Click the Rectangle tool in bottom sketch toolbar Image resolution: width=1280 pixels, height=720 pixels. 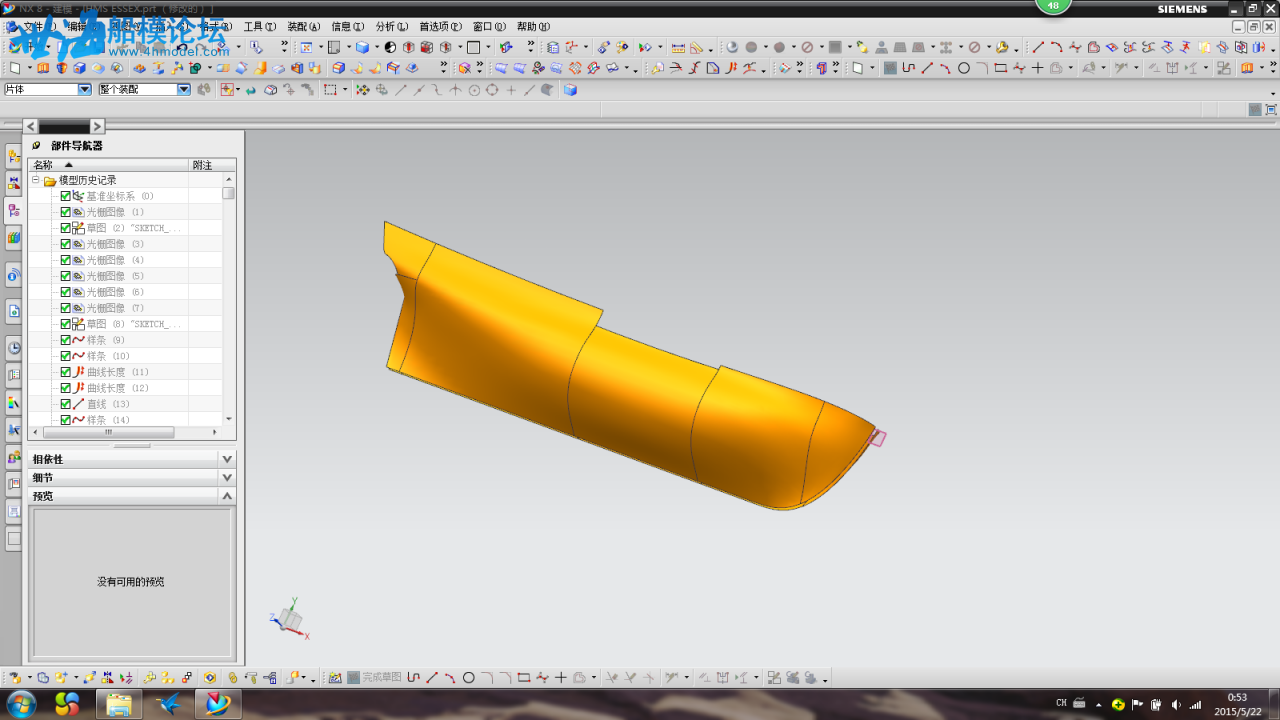coord(523,677)
